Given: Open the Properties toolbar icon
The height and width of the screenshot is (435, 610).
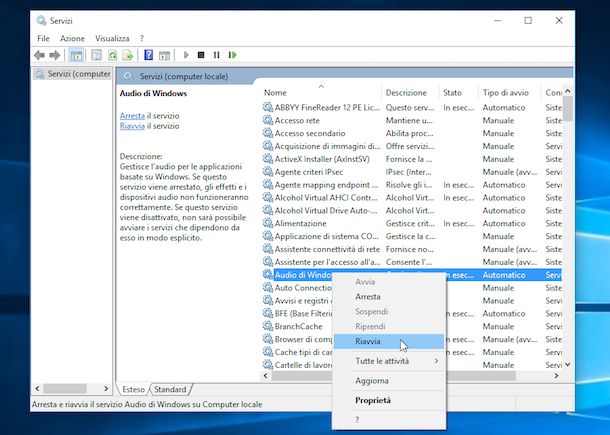Looking at the screenshot, I should tap(96, 55).
